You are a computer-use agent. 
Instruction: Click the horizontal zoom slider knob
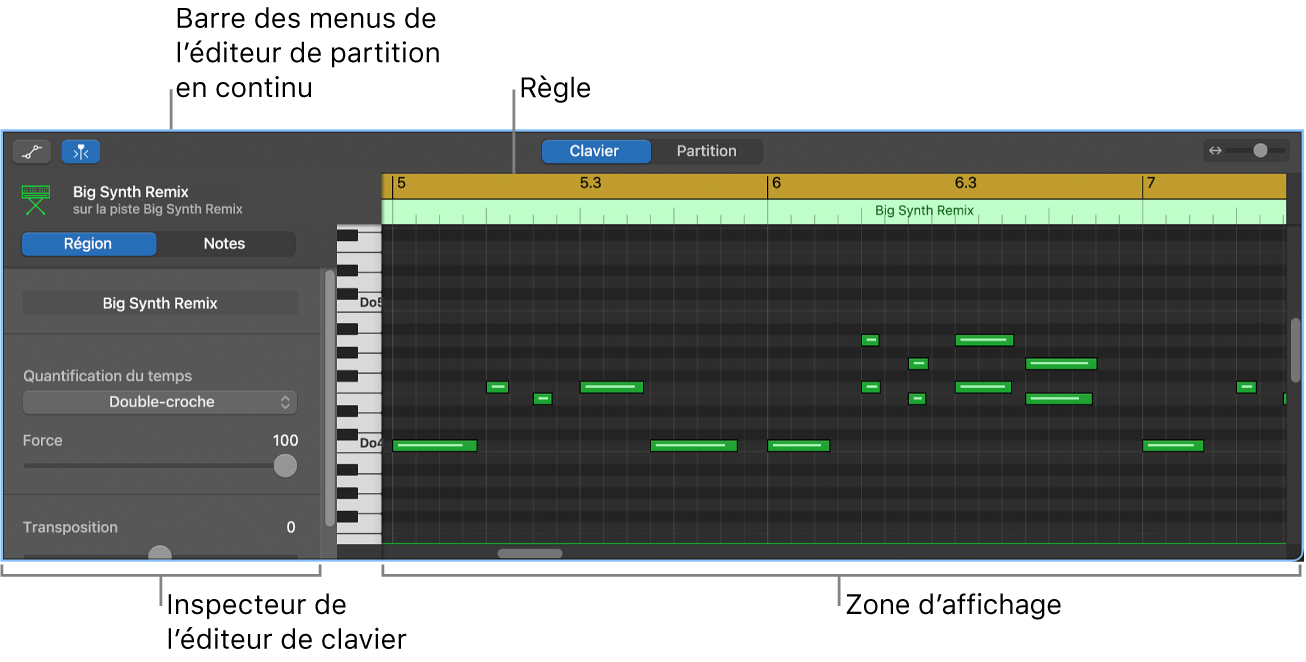click(x=1260, y=151)
